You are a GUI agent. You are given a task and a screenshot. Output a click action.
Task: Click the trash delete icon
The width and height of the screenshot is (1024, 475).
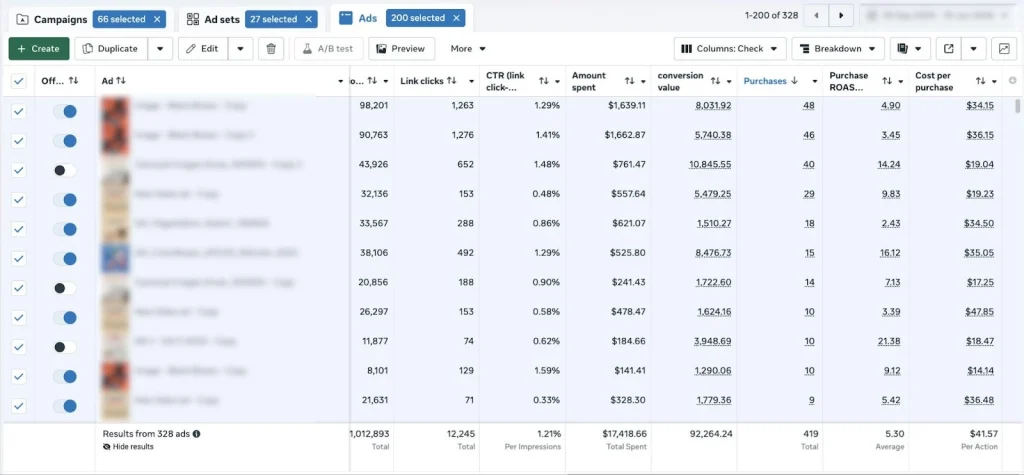coord(271,48)
